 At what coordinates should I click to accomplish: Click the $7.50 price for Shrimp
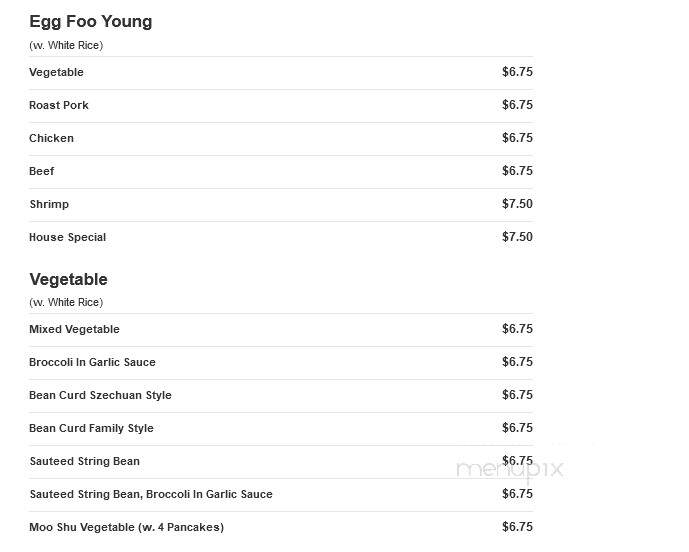[x=517, y=204]
